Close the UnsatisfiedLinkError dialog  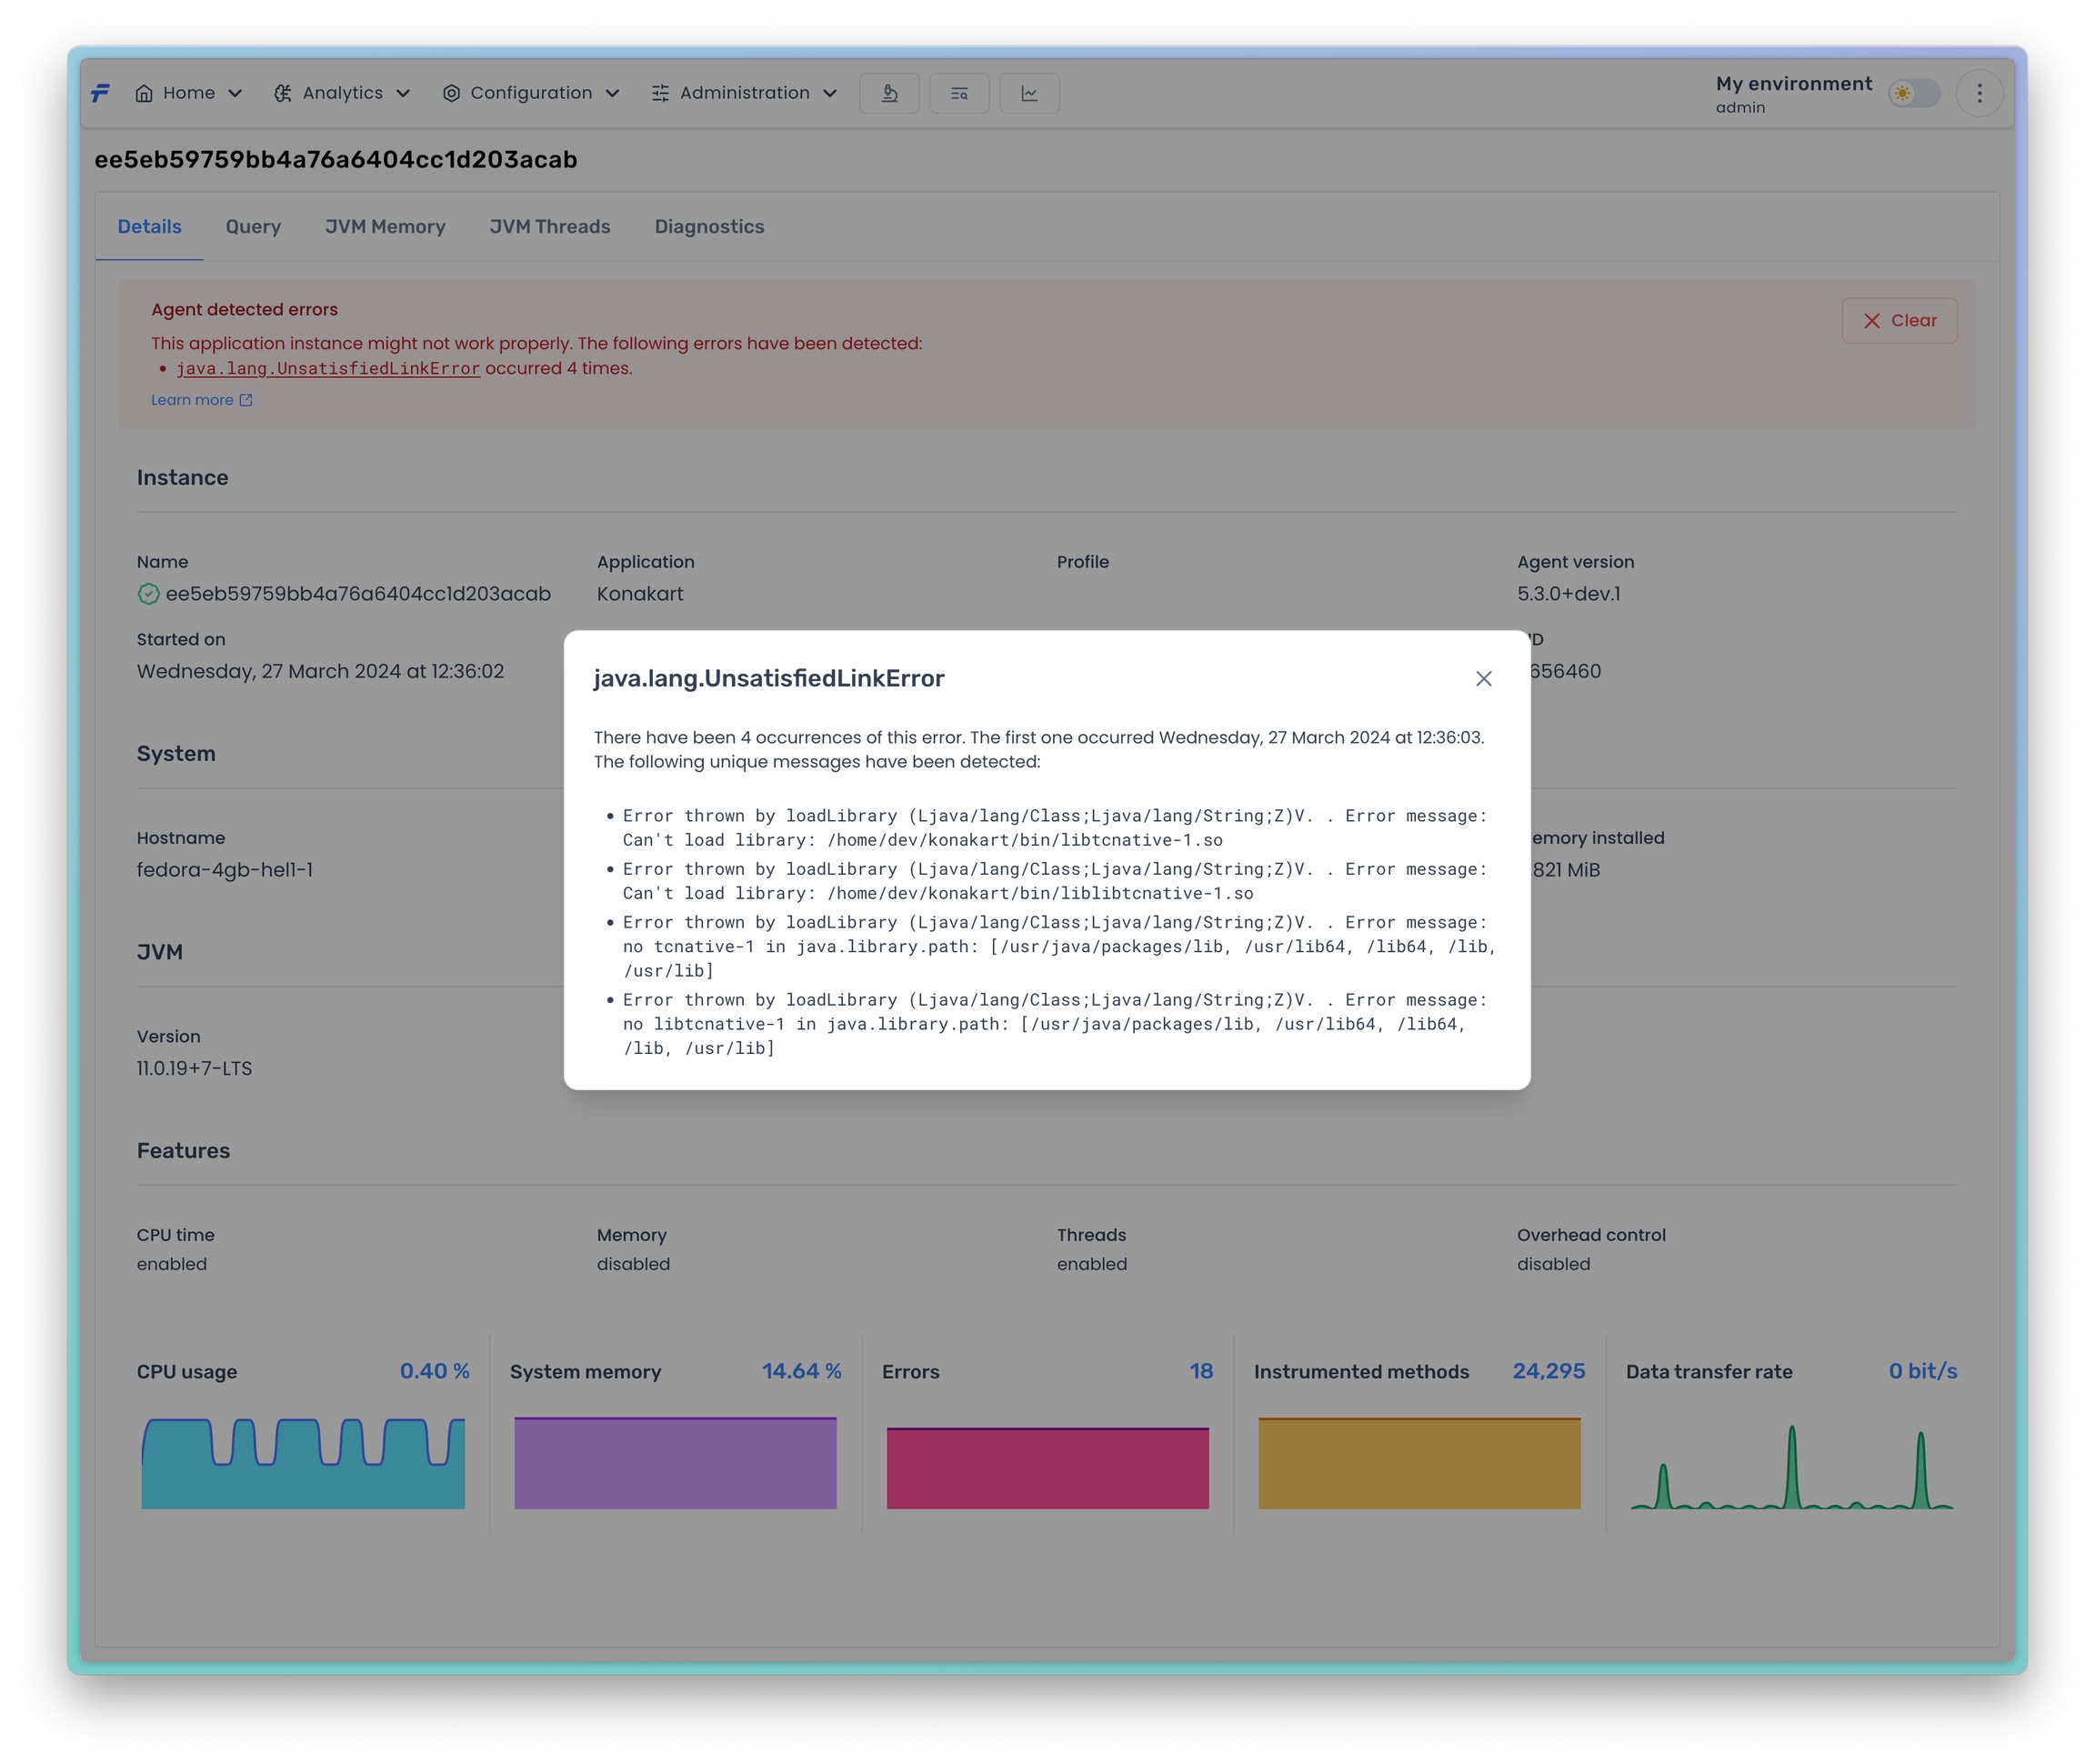1483,679
